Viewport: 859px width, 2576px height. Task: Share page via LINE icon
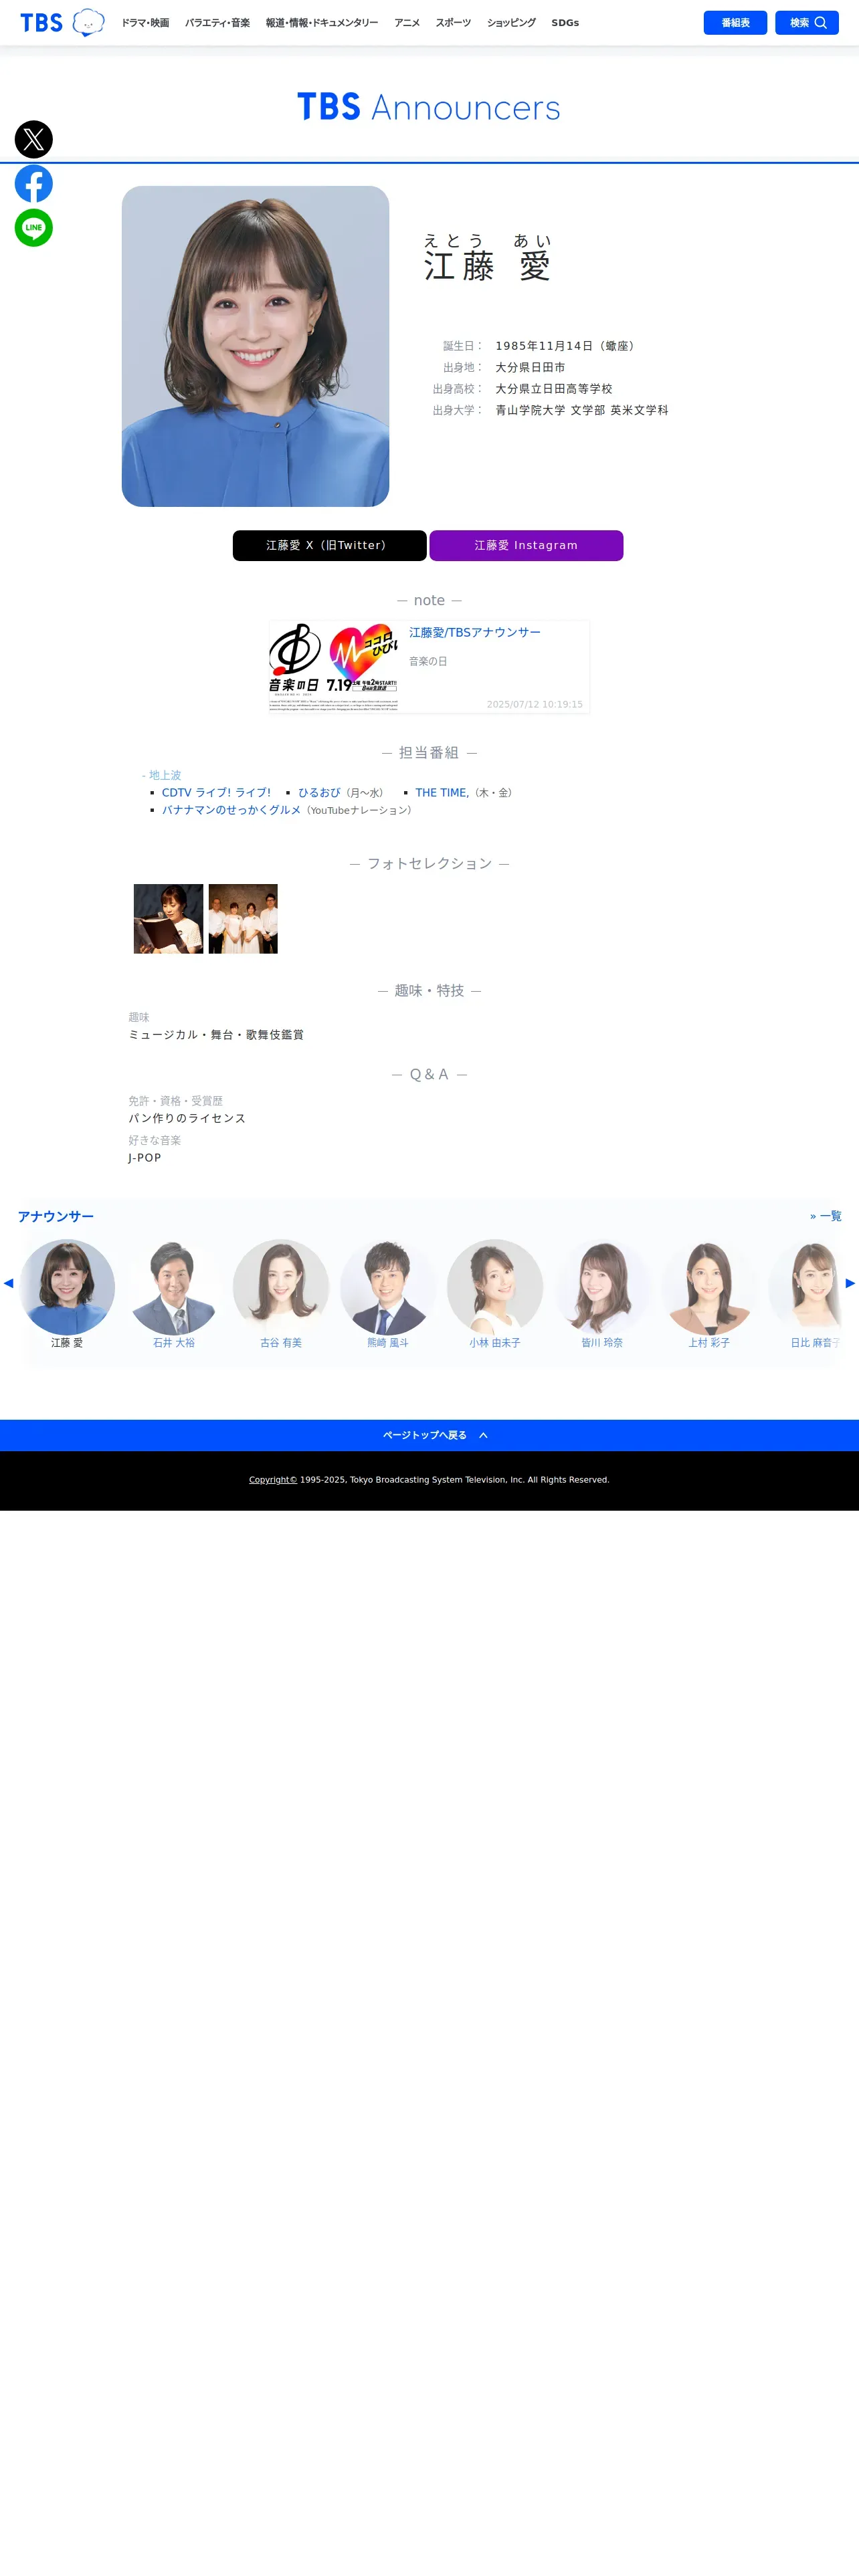[x=34, y=228]
